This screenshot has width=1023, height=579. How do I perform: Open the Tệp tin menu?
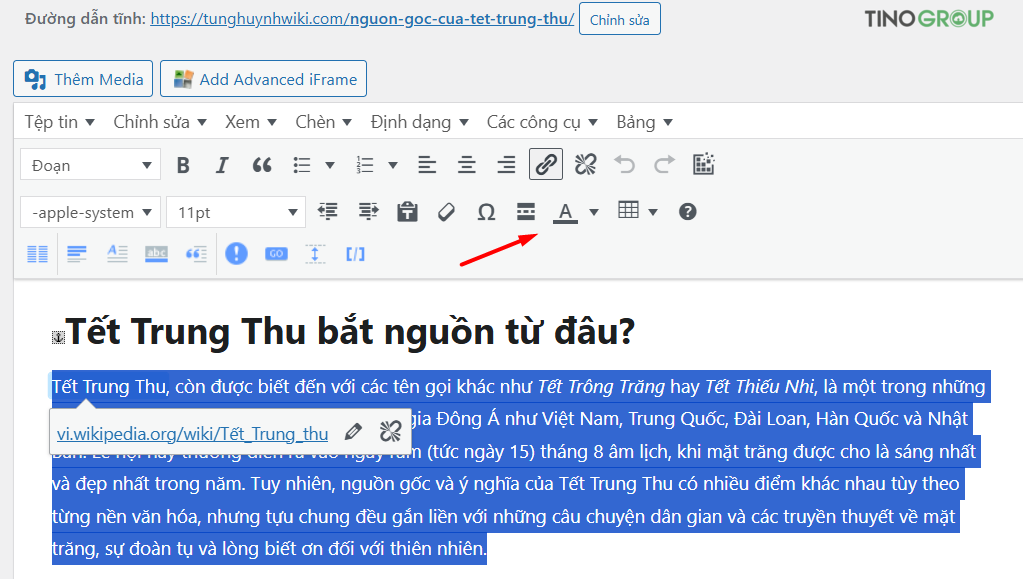59,122
